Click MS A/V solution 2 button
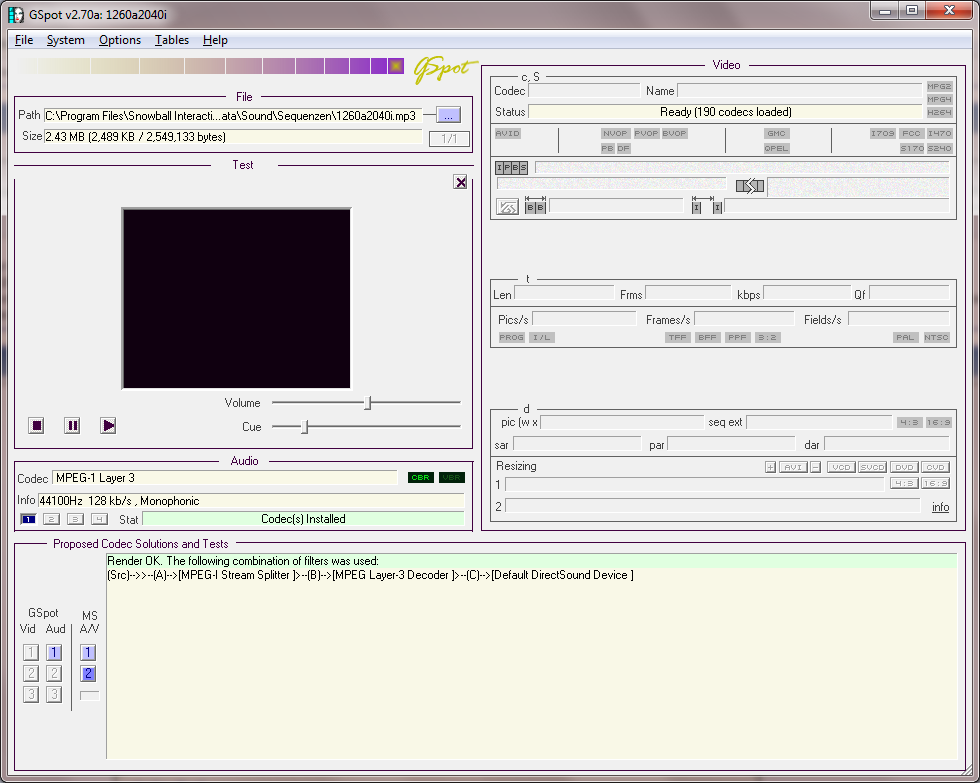This screenshot has height=783, width=980. [89, 674]
